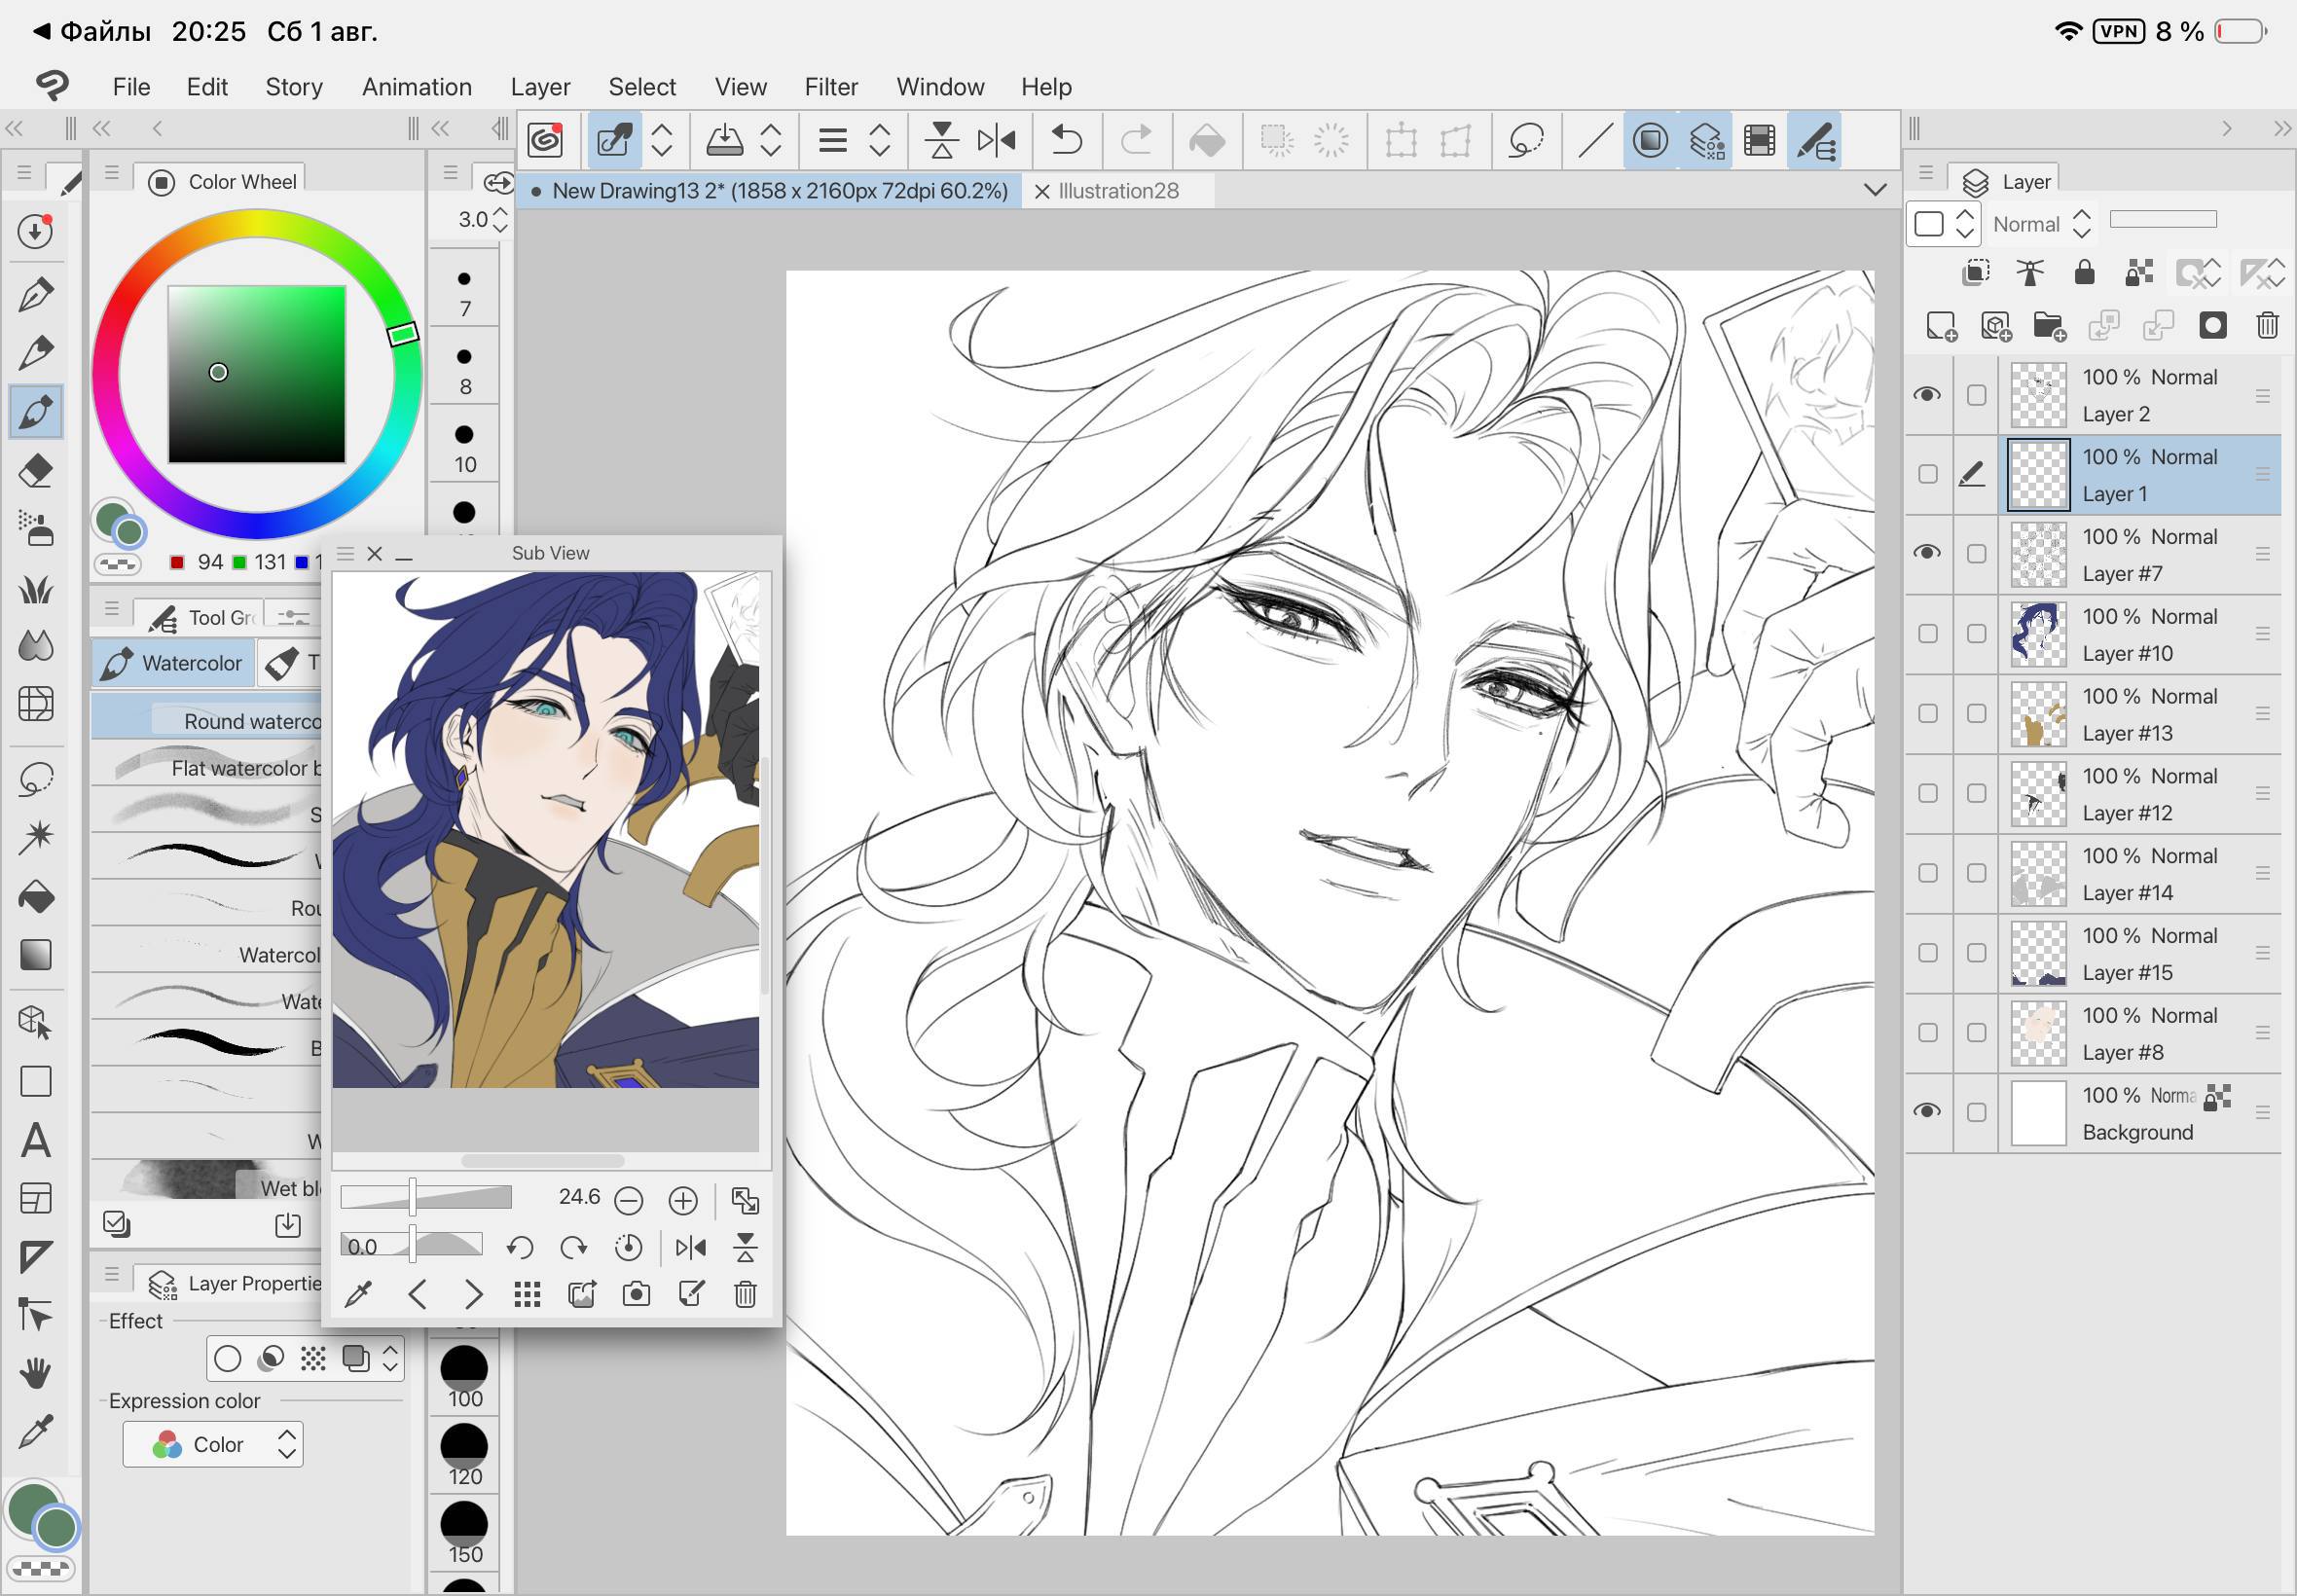Select the Auto select magic wand tool
Viewport: 2297px width, 1596px height.
[36, 837]
